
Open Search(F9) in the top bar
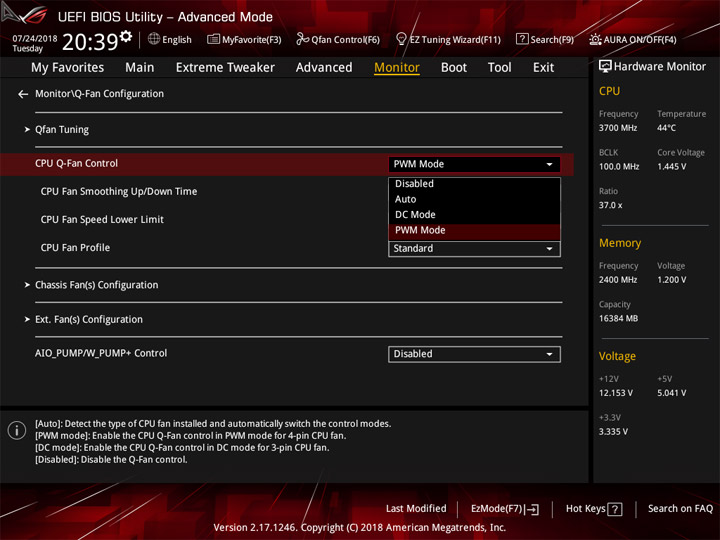point(545,40)
